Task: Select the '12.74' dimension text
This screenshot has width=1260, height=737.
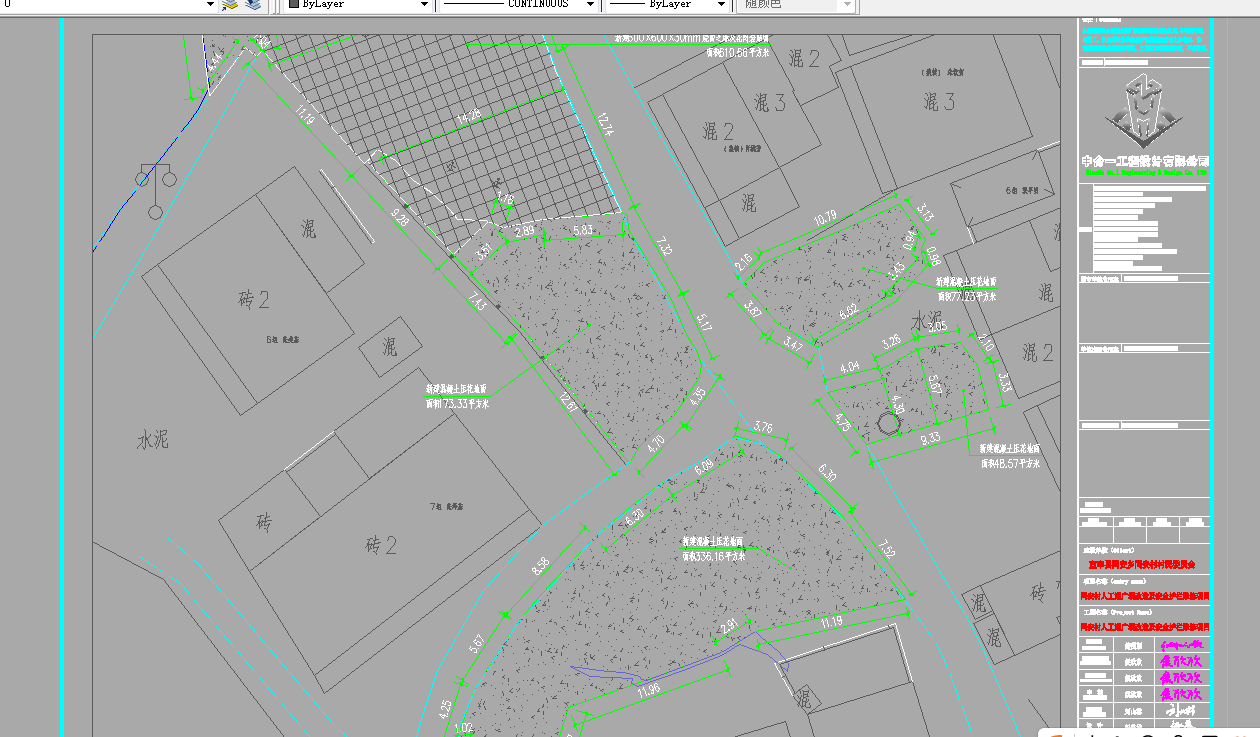Action: click(x=603, y=124)
